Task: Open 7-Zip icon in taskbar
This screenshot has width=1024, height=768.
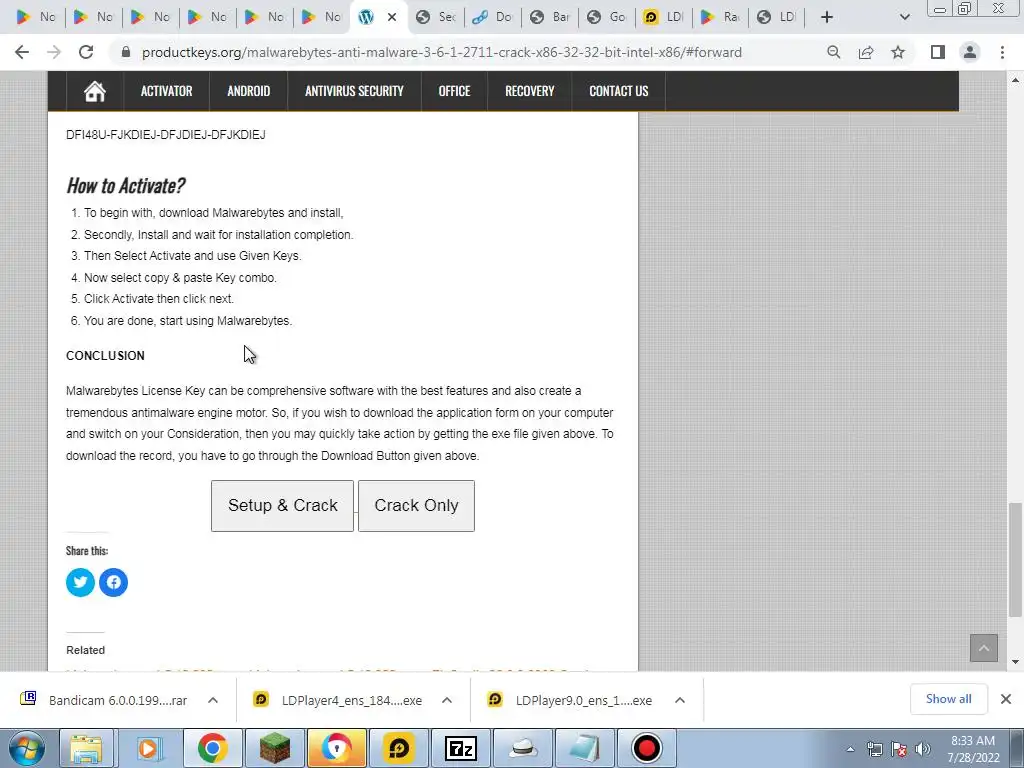Action: (x=460, y=748)
